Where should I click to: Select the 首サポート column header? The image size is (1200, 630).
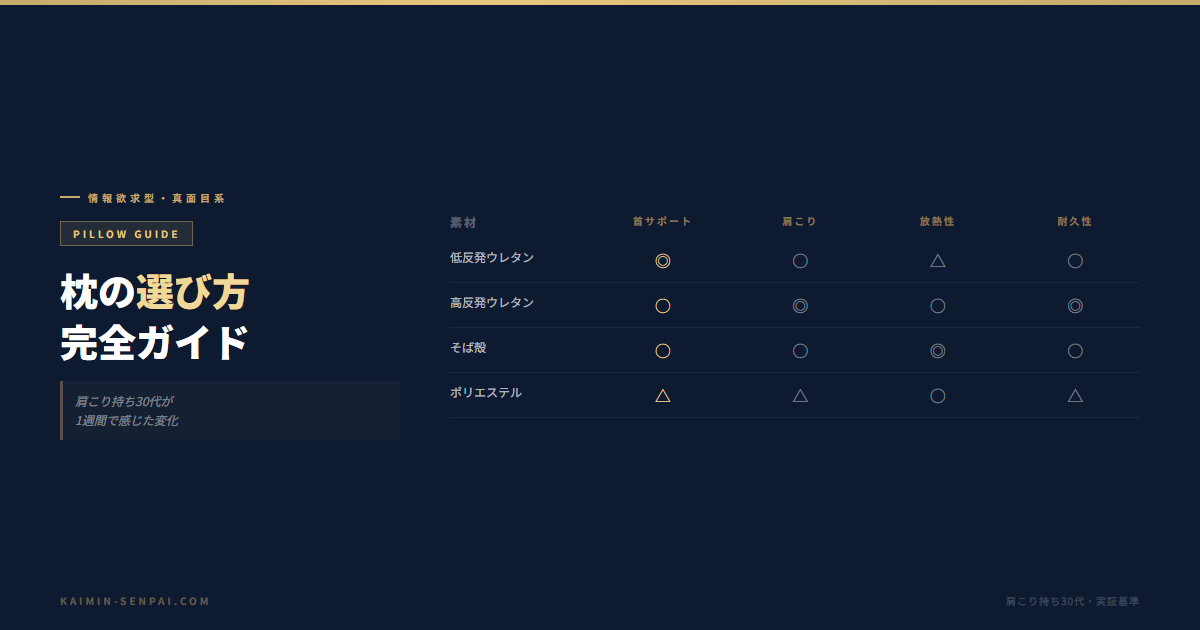pos(662,222)
